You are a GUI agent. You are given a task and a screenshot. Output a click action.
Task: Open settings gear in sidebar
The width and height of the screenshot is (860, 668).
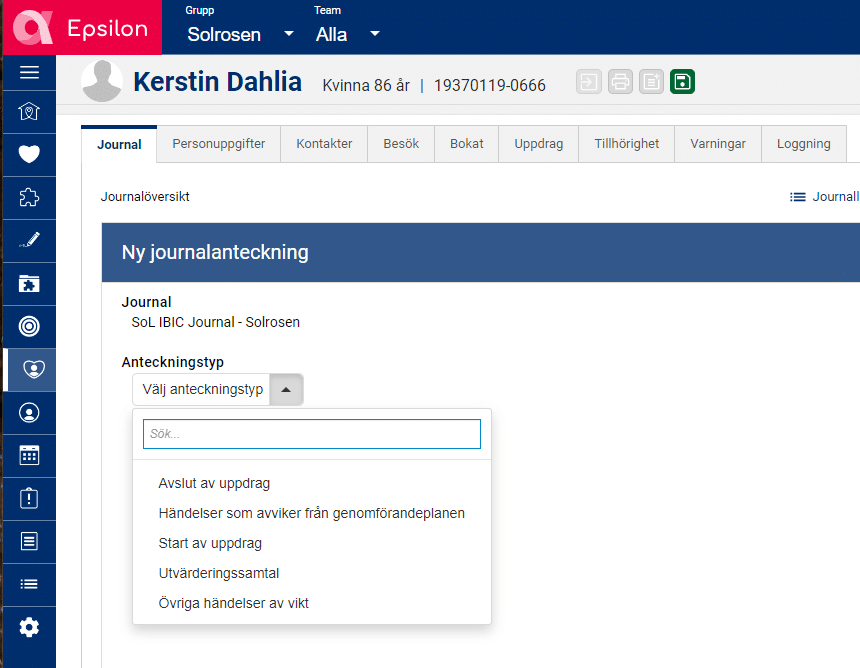(29, 627)
